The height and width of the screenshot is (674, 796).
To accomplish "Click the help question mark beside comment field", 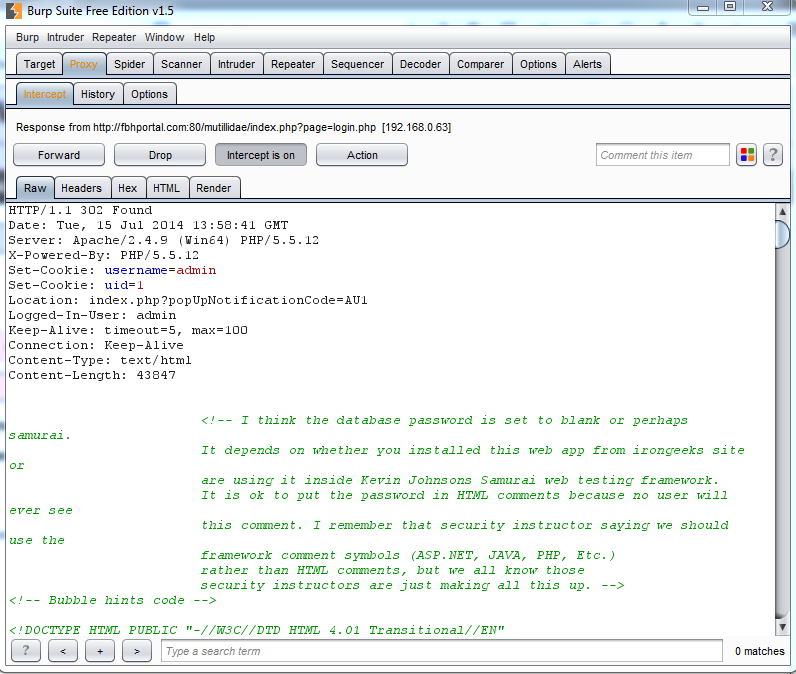I will 773,155.
